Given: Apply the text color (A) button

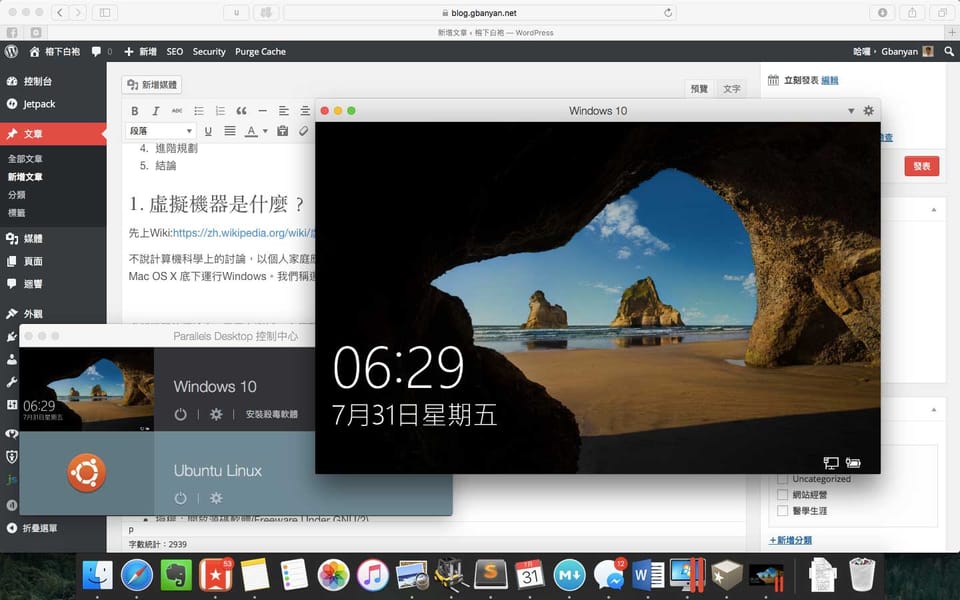Looking at the screenshot, I should coord(251,131).
